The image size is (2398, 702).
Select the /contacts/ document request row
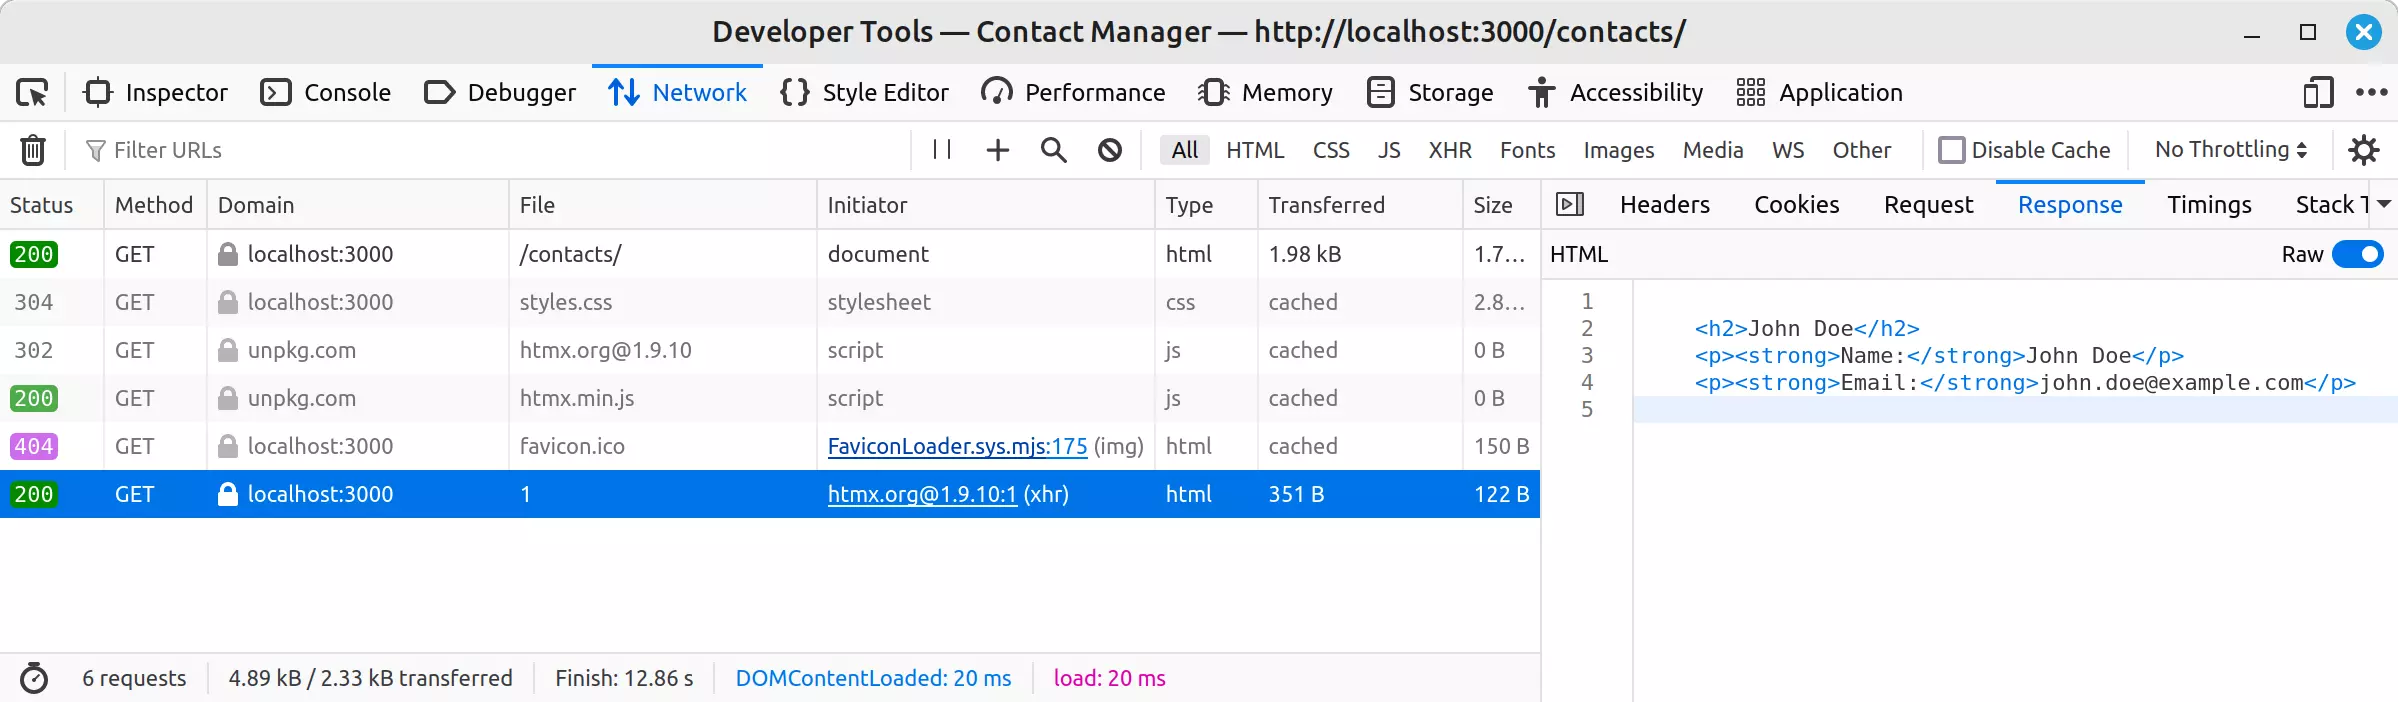770,254
